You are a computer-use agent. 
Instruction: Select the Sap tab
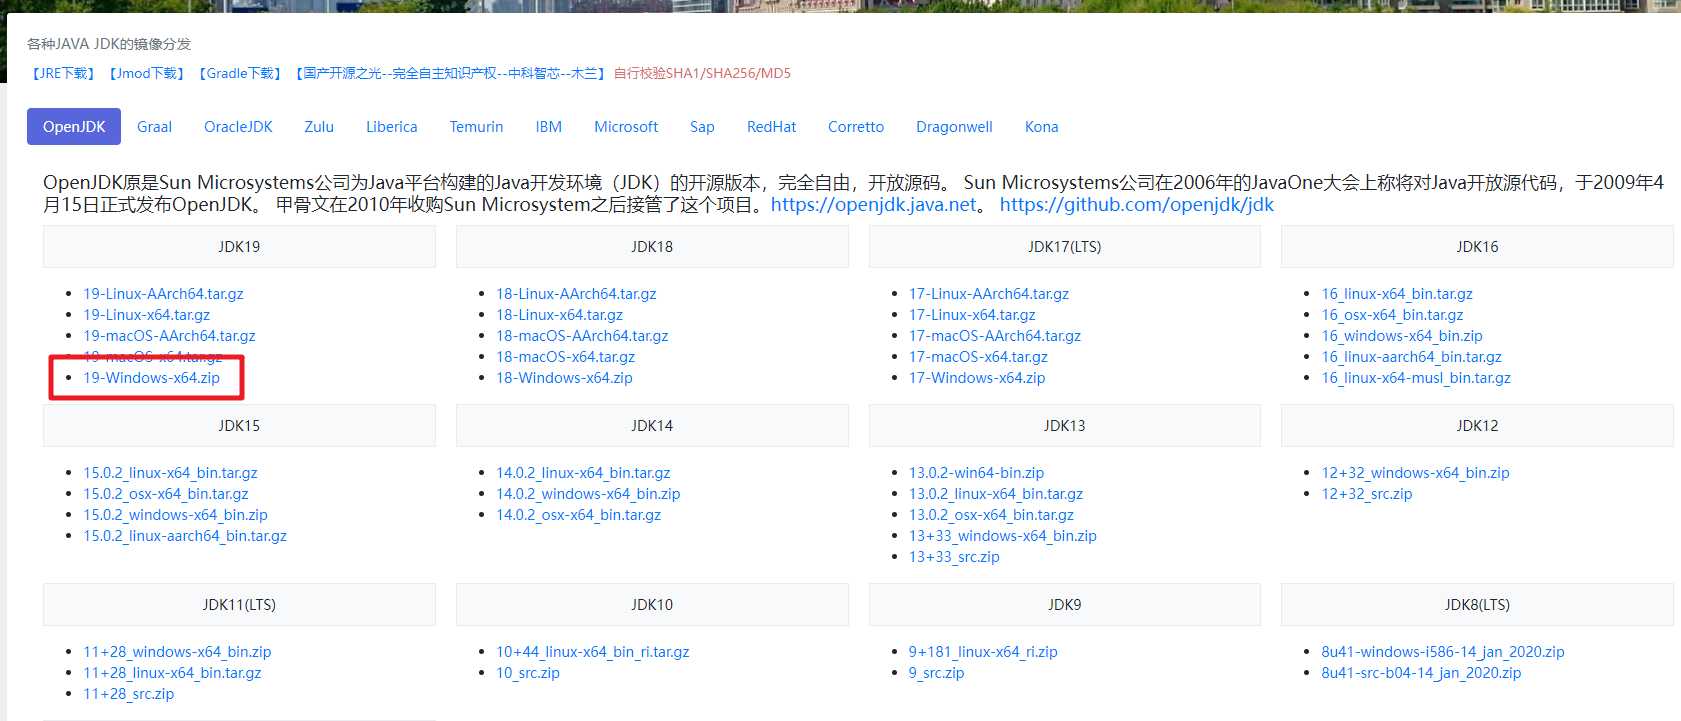(702, 127)
